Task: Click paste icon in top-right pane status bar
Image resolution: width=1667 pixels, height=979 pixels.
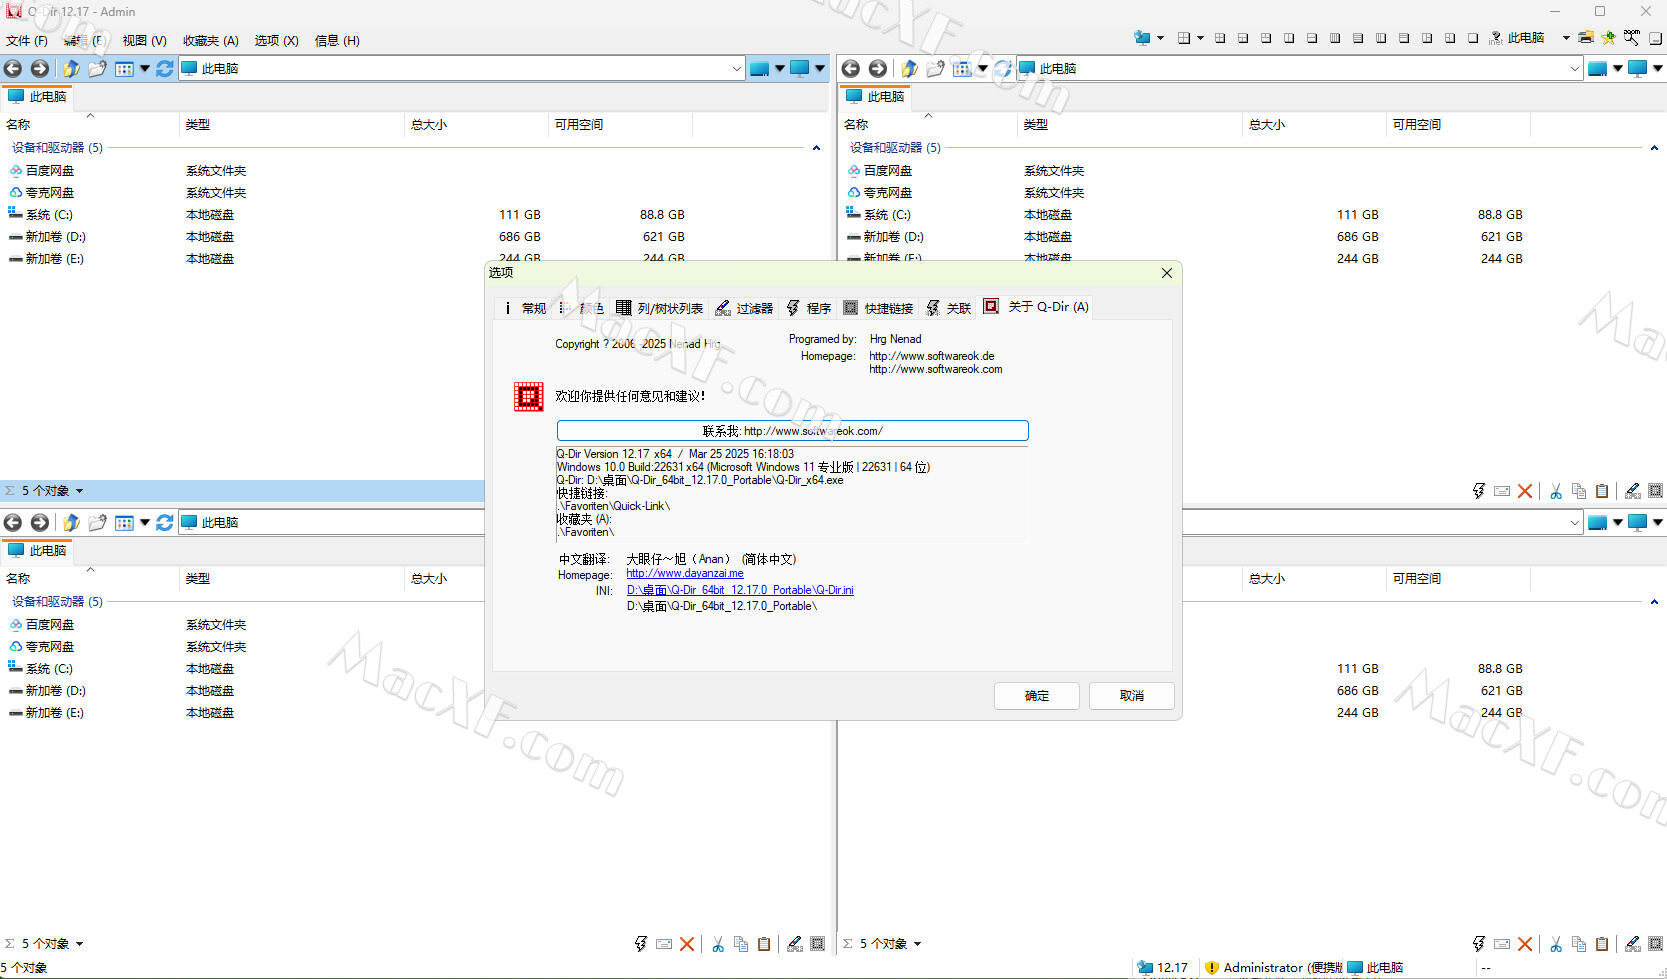Action: pos(1602,491)
